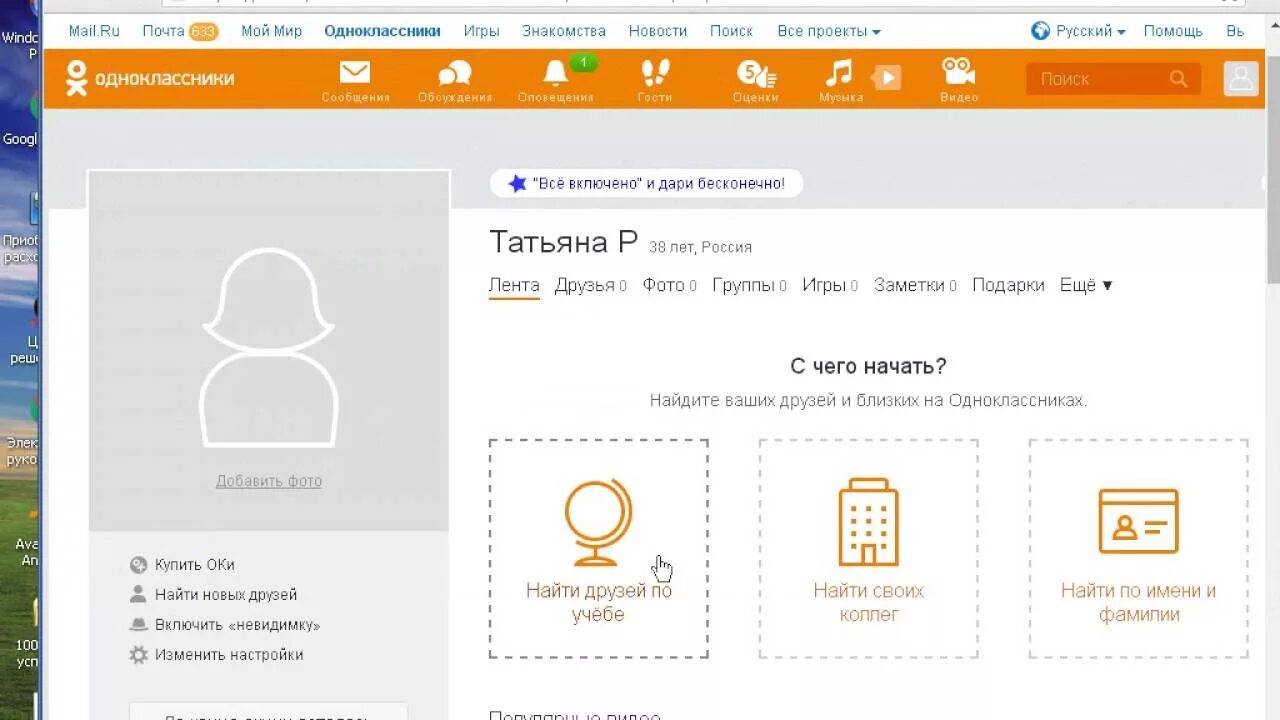Click the music play button icon
Image resolution: width=1280 pixels, height=720 pixels.
tap(886, 77)
